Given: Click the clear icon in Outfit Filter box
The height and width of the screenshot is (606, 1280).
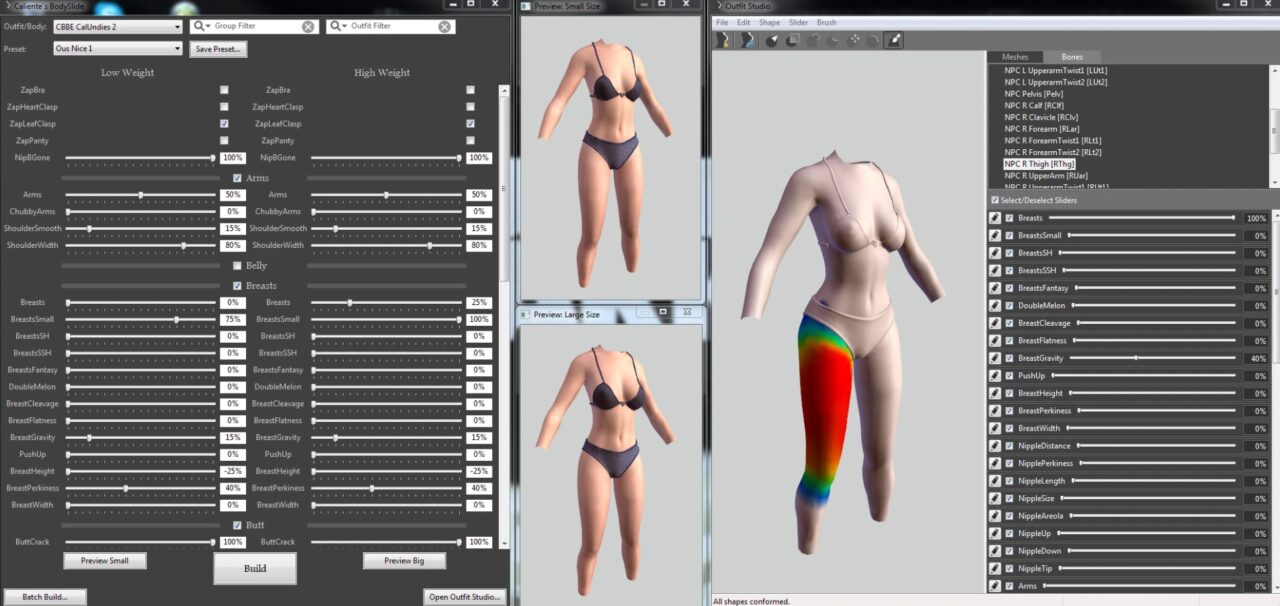Looking at the screenshot, I should tap(444, 26).
